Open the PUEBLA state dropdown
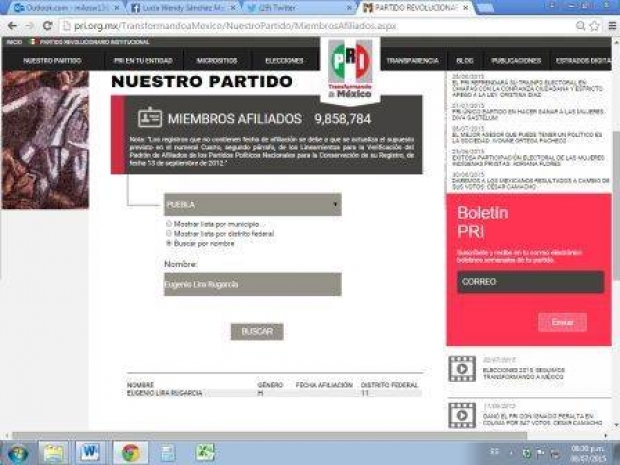Viewport: 620px width, 465px height. click(253, 204)
